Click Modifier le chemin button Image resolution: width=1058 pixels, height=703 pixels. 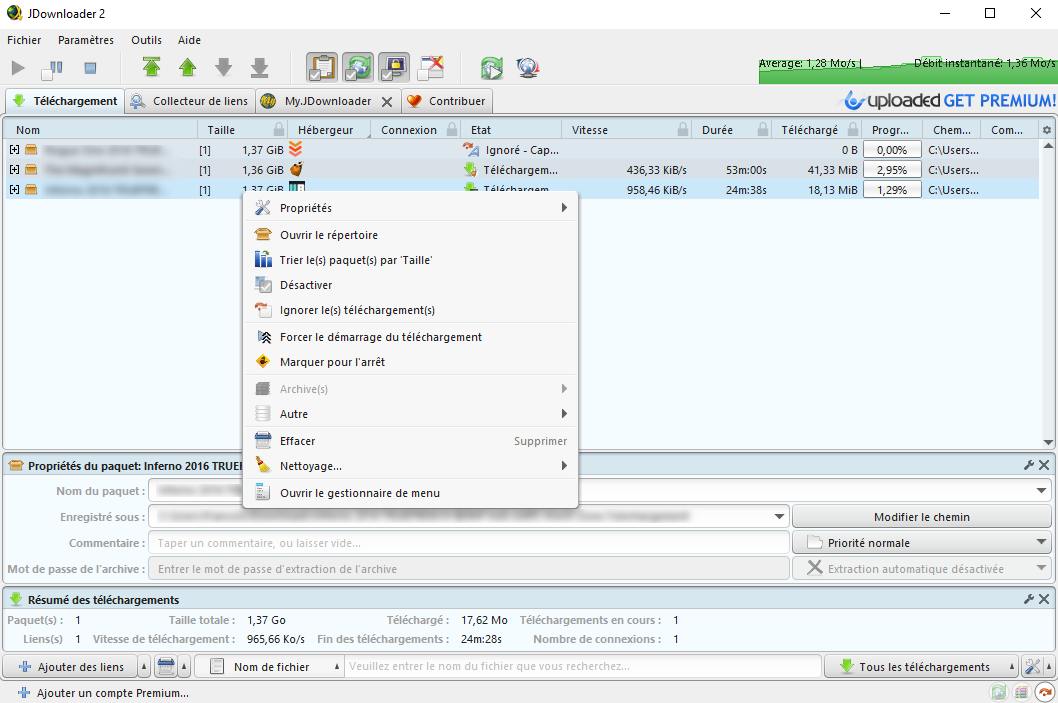pyautogui.click(x=922, y=517)
